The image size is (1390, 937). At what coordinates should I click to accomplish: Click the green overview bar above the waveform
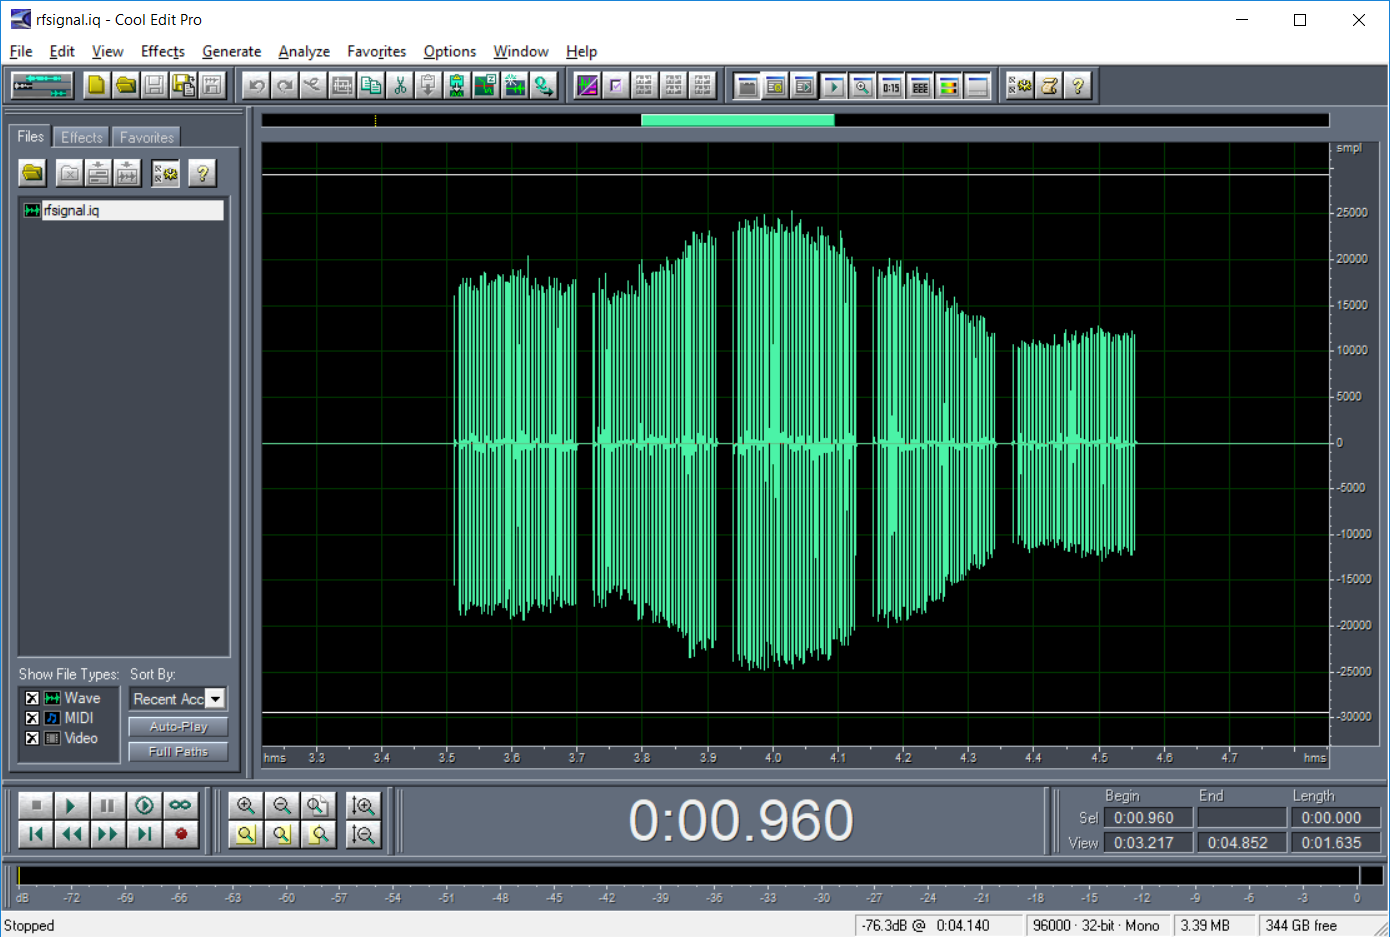737,120
